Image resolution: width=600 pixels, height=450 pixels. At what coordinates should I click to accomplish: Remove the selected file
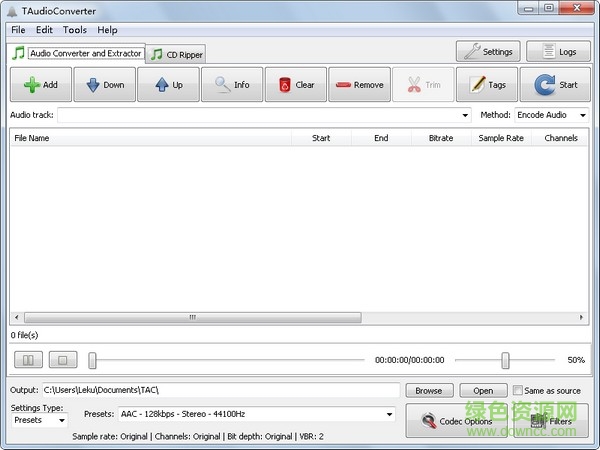click(x=360, y=85)
